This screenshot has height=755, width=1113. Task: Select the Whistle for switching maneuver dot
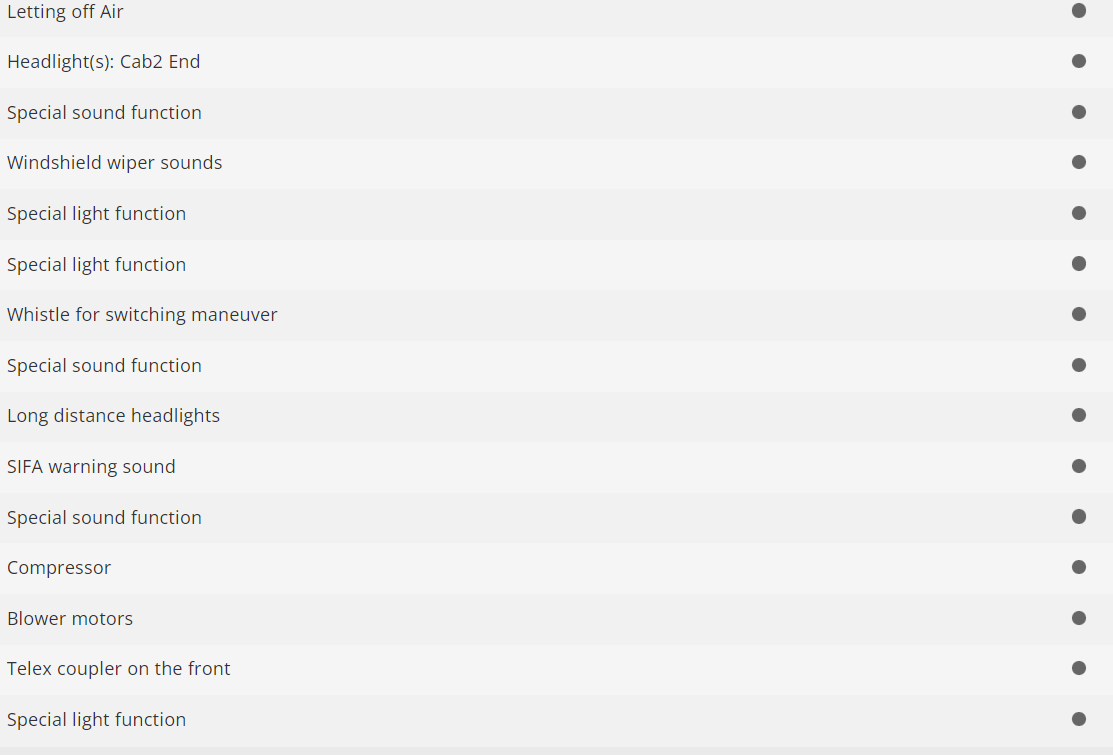pyautogui.click(x=1079, y=314)
